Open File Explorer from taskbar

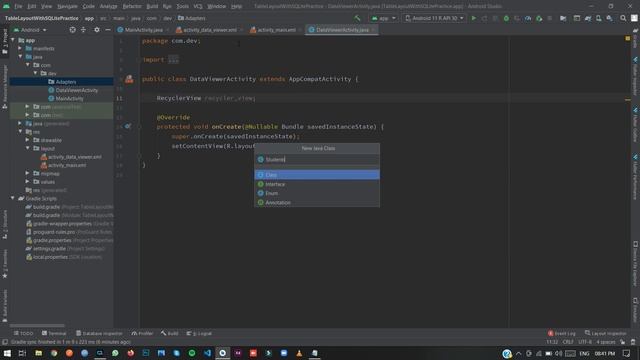[38, 353]
